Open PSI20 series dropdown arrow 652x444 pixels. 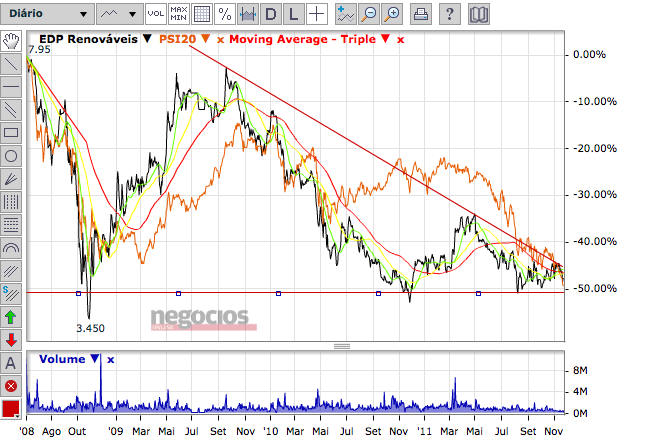tap(205, 39)
